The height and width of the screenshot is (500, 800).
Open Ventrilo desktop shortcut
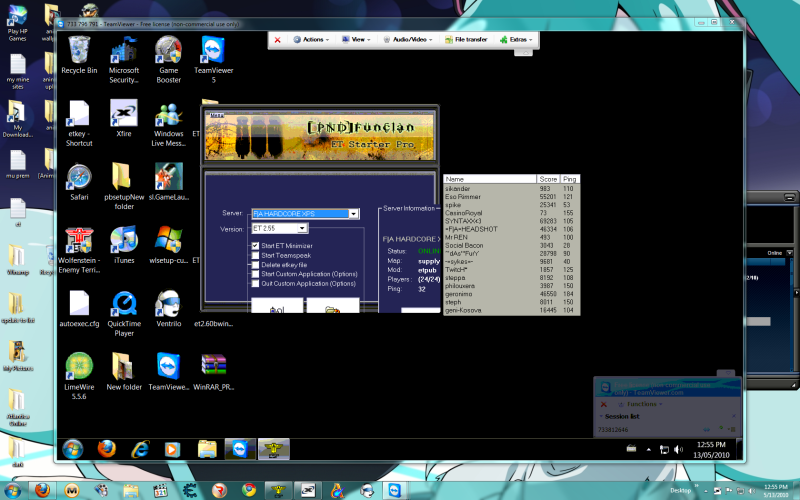tap(169, 309)
